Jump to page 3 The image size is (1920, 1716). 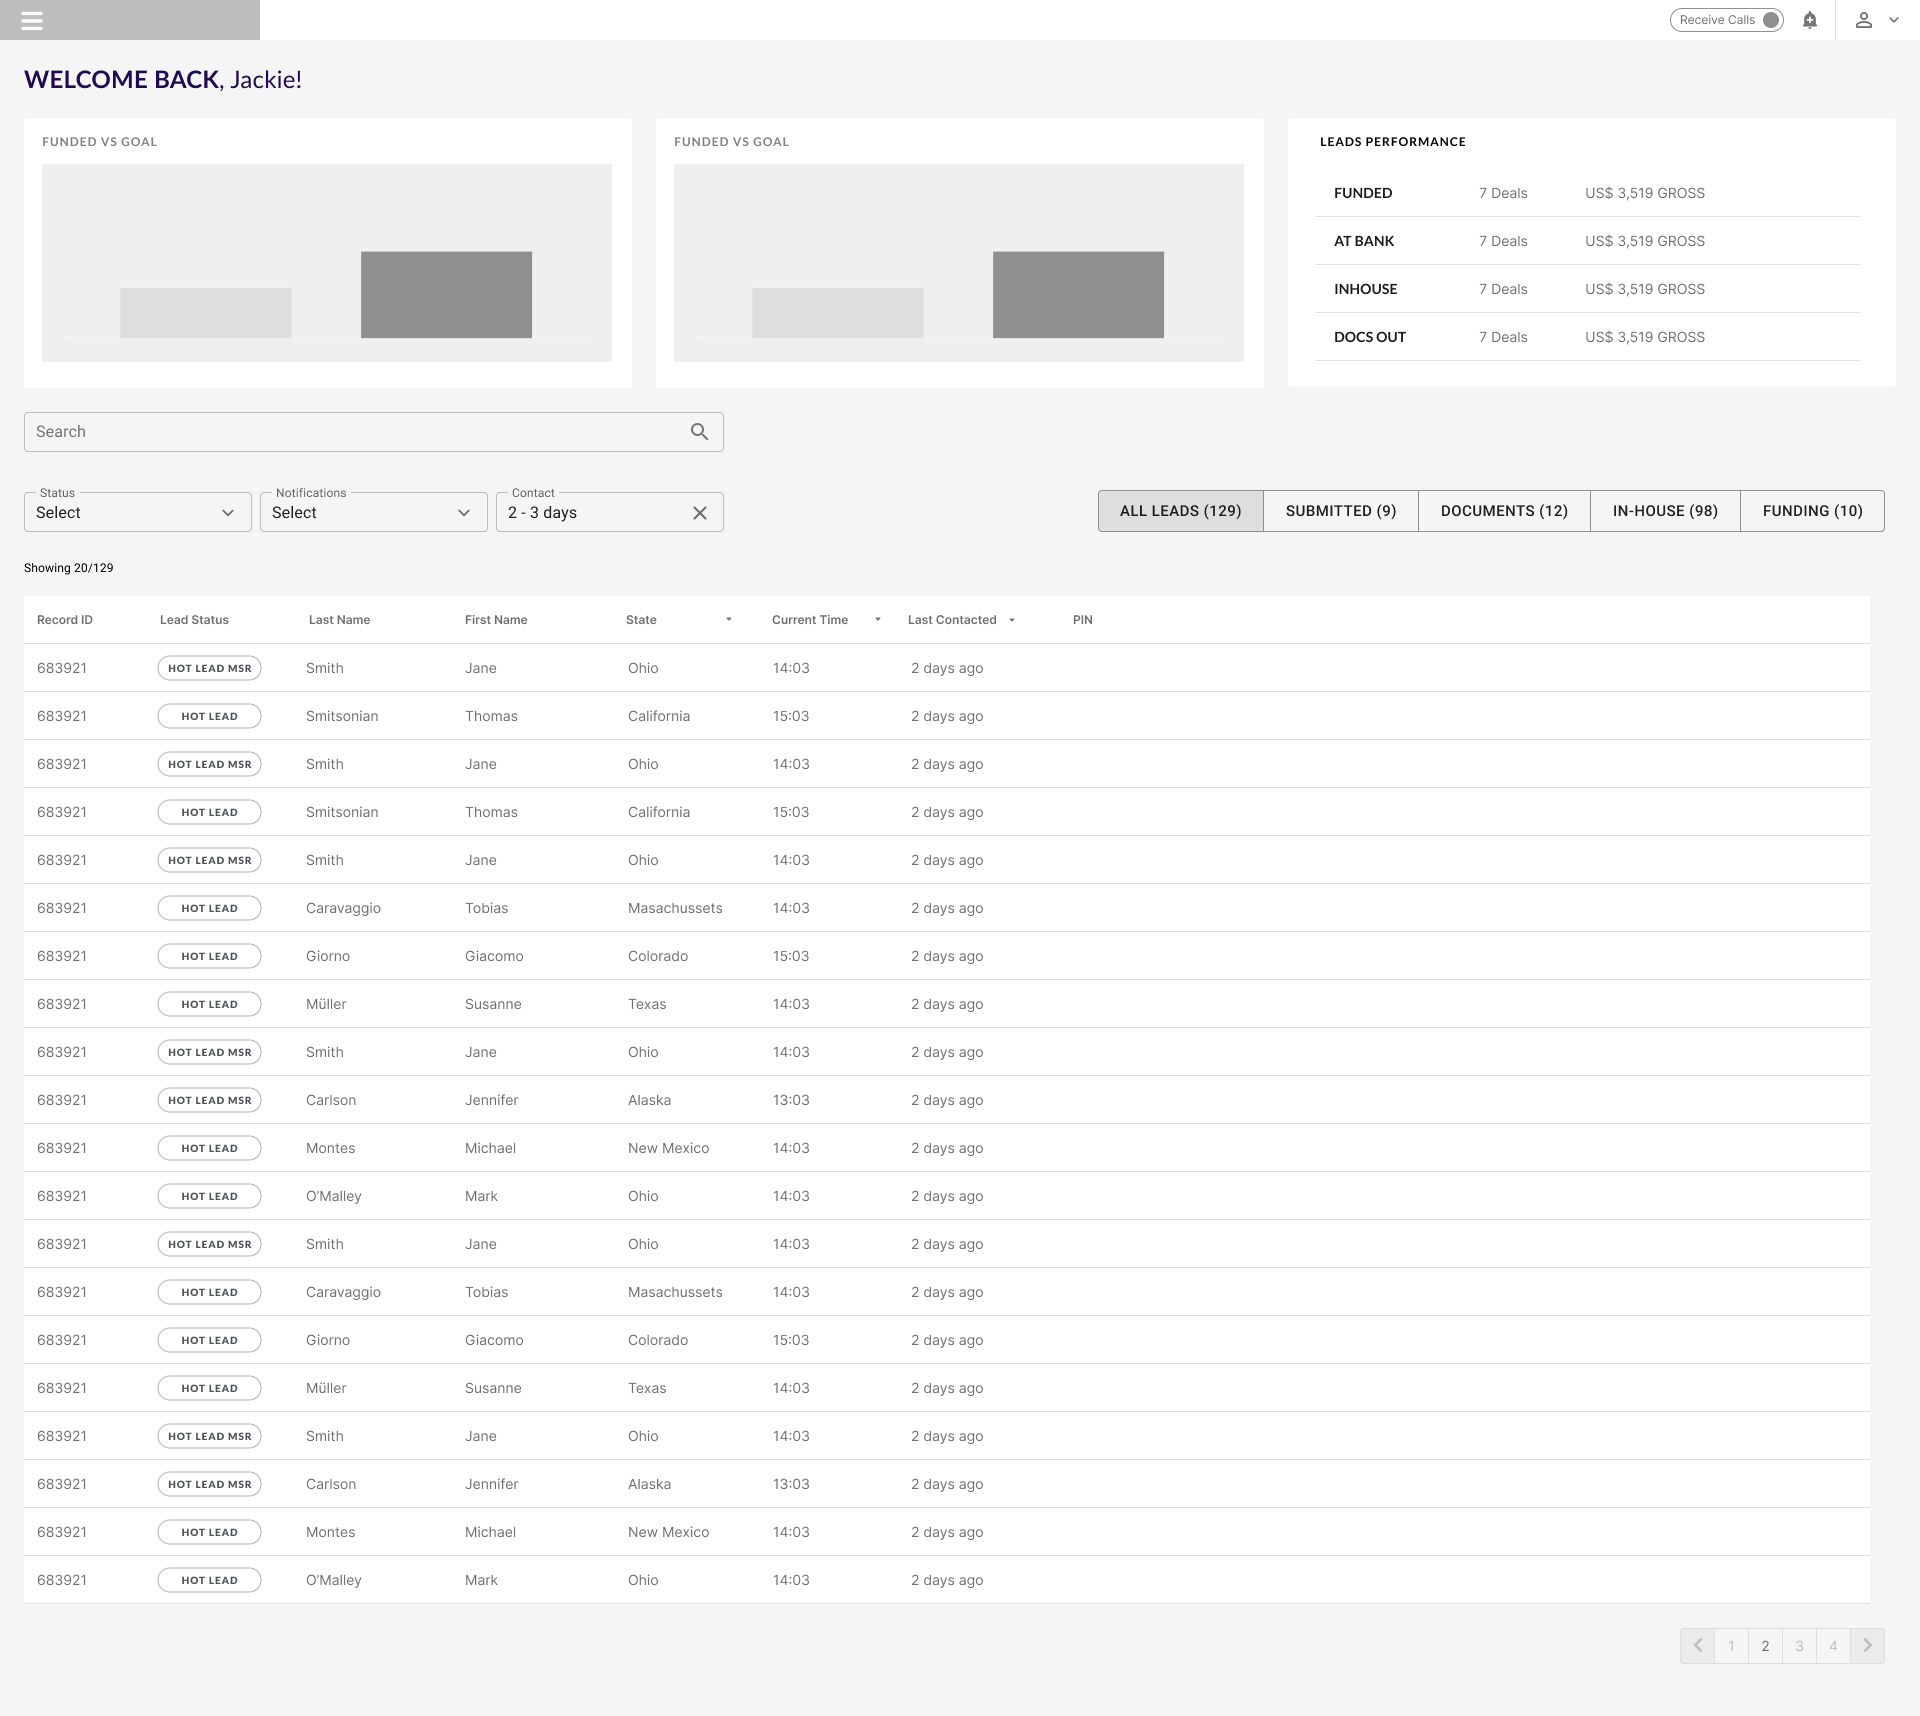tap(1799, 1646)
